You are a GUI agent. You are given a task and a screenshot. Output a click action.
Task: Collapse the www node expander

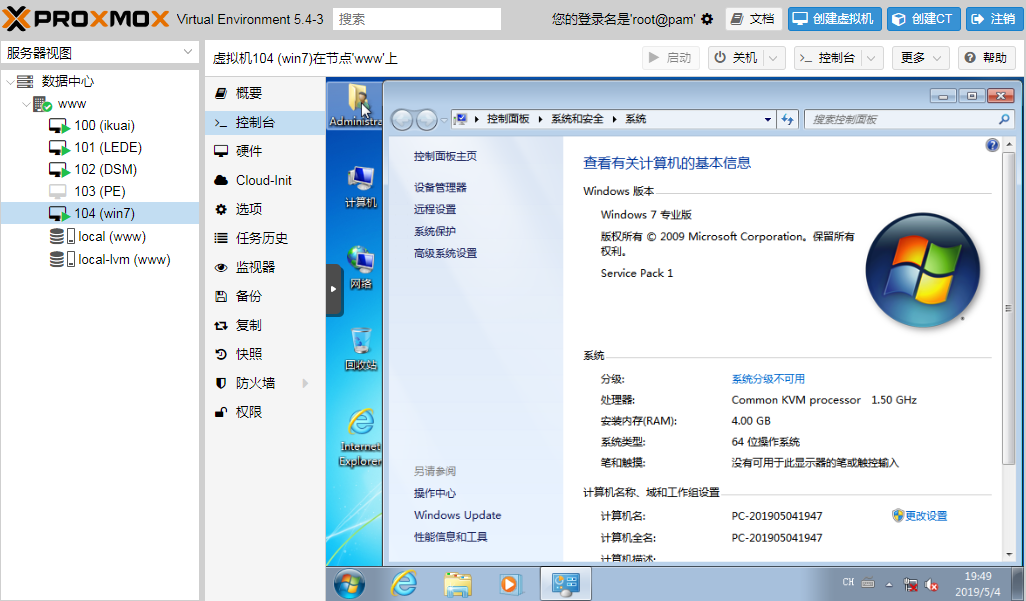(x=26, y=104)
